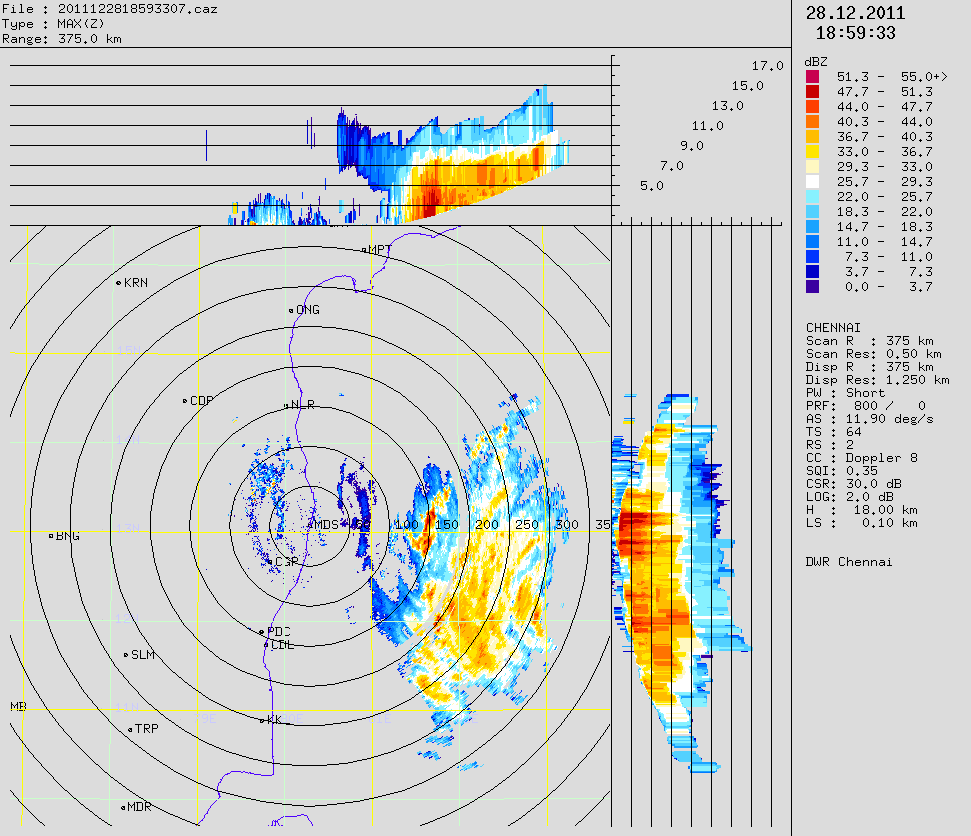Viewport: 971px width, 836px height.
Task: Click the 15.0 km height label
Action: point(747,85)
